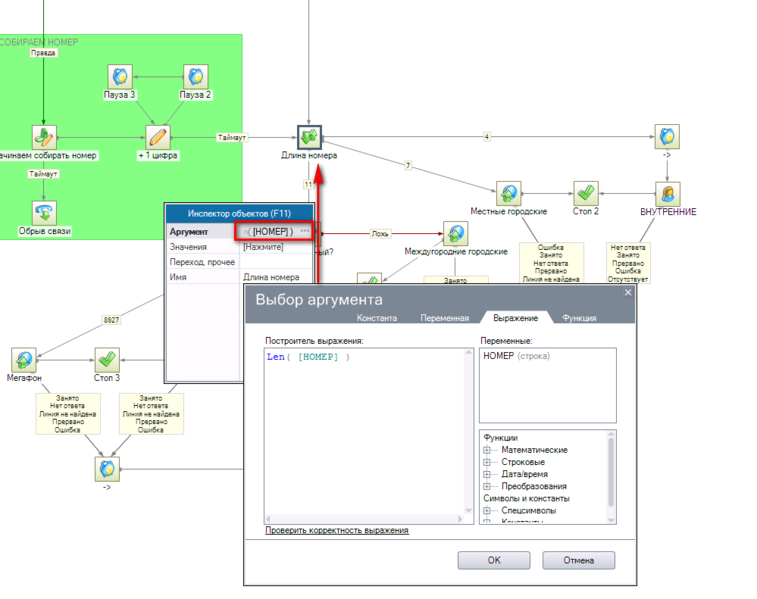Select the Длина номера switch node
The image size is (757, 599).
pyautogui.click(x=309, y=138)
